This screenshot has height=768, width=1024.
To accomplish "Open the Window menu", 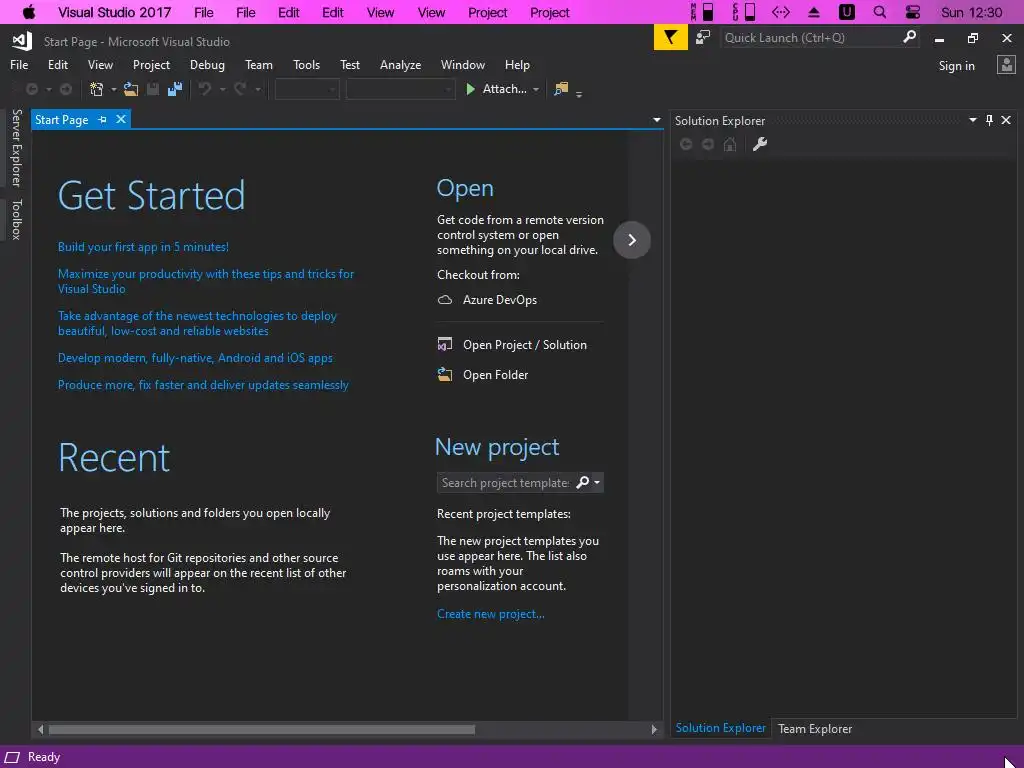I will point(462,65).
